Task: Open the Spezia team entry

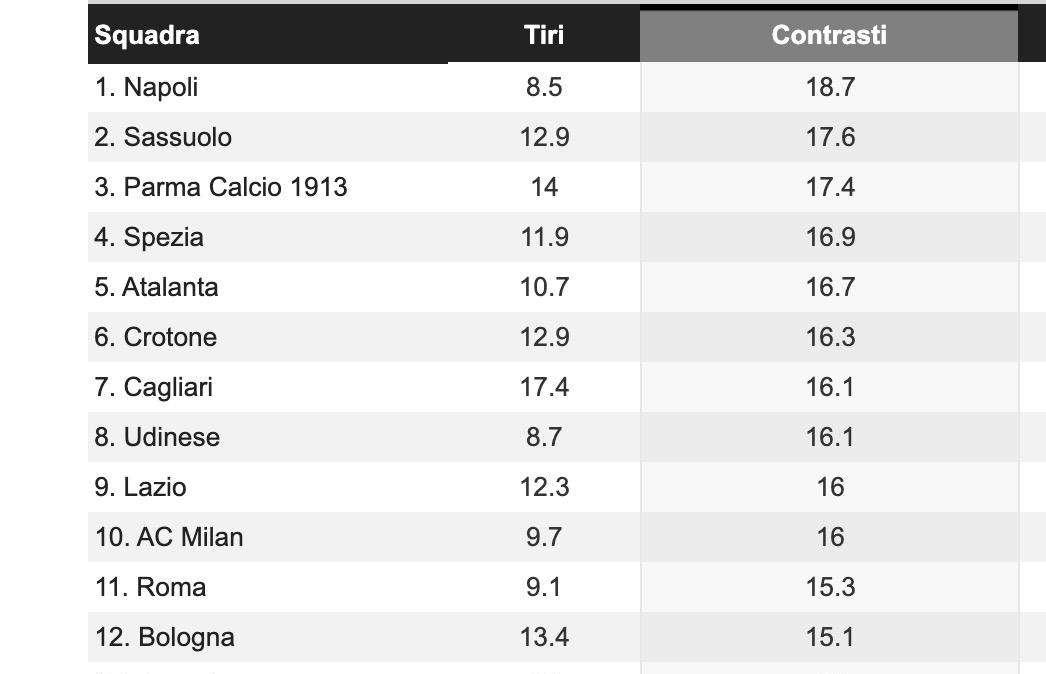Action: [149, 238]
